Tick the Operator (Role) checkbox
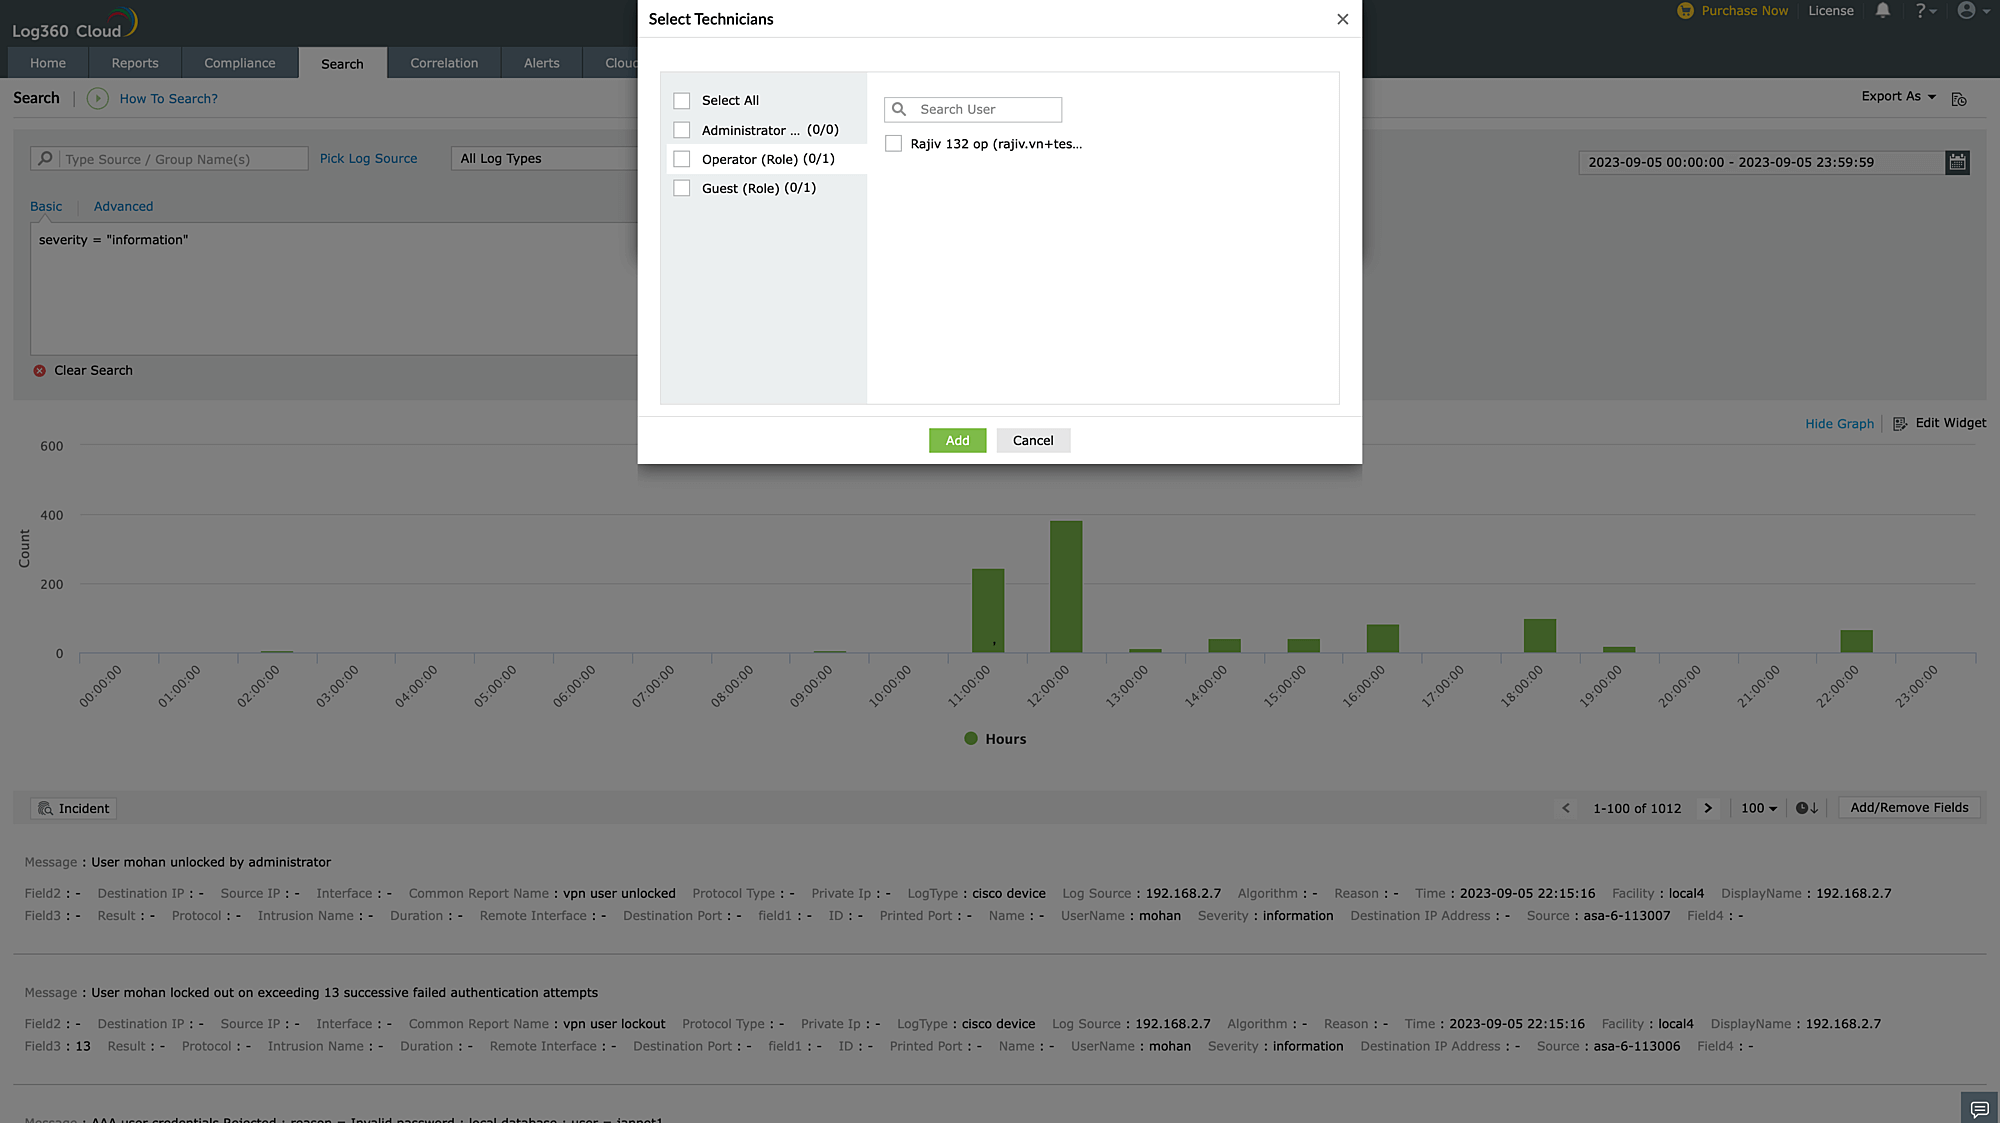Screen dimensions: 2000x1123 click(682, 159)
